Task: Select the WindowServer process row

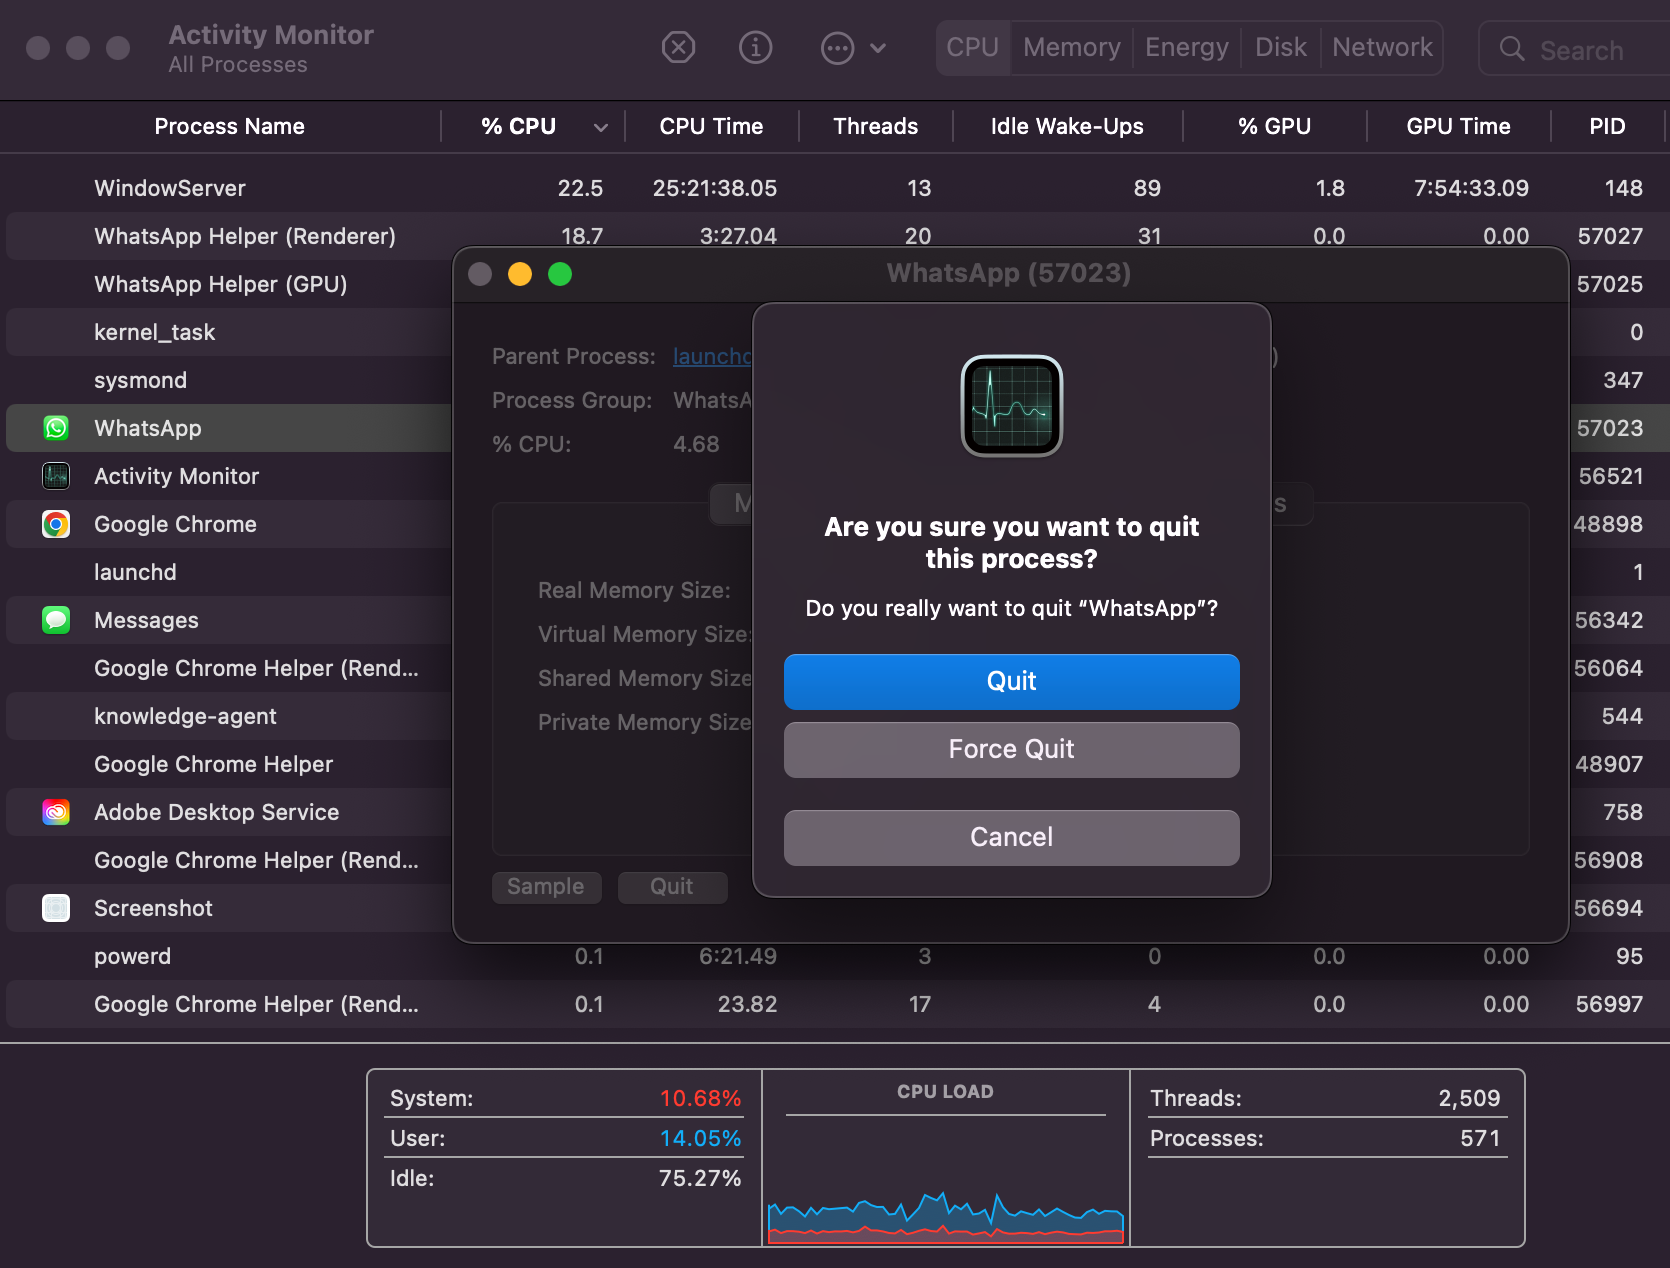Action: 838,188
